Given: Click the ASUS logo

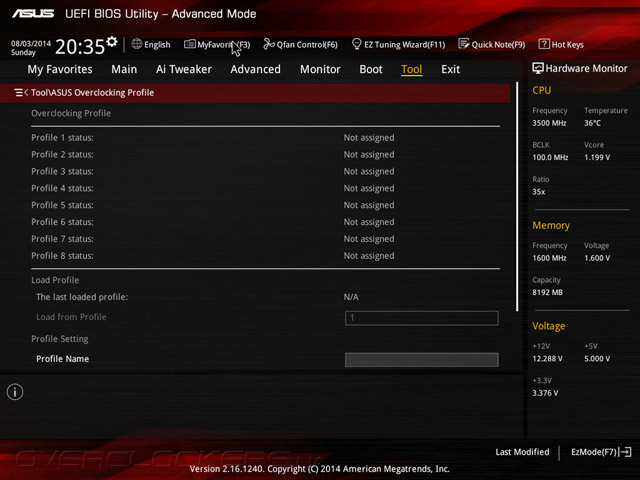Looking at the screenshot, I should [x=33, y=14].
